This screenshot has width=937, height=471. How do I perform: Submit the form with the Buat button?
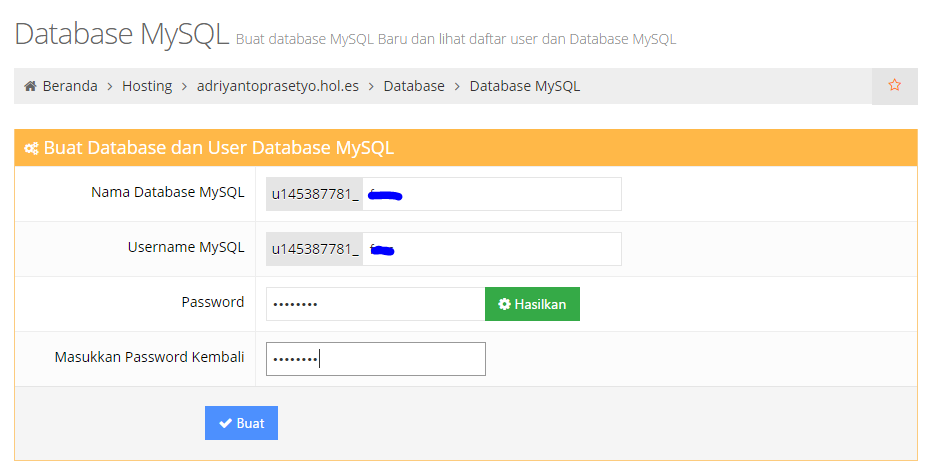[241, 423]
